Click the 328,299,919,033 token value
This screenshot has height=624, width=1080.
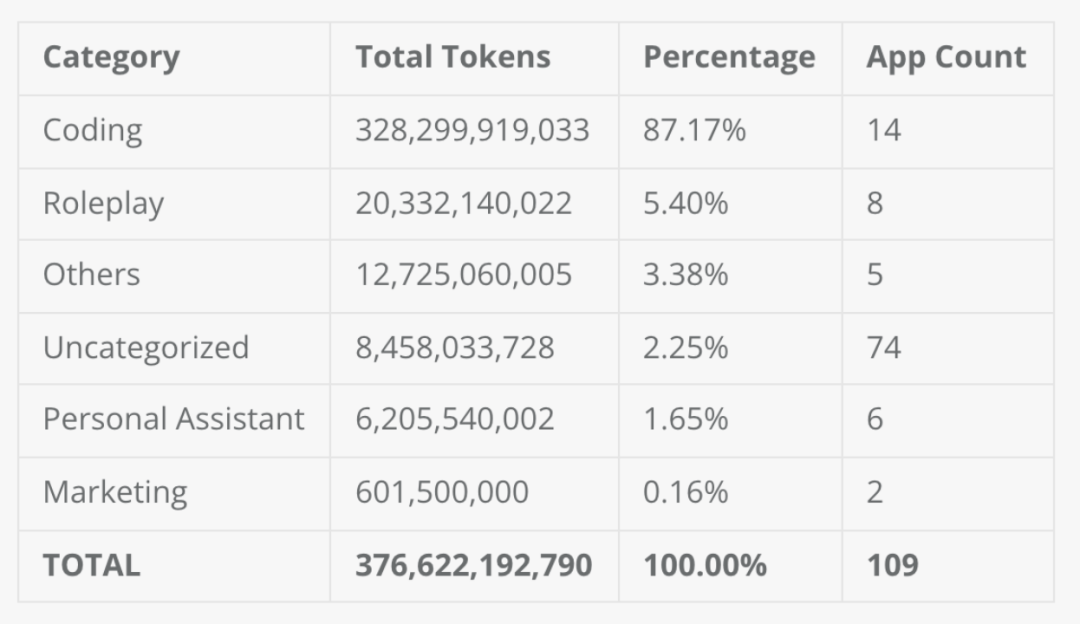tap(472, 131)
